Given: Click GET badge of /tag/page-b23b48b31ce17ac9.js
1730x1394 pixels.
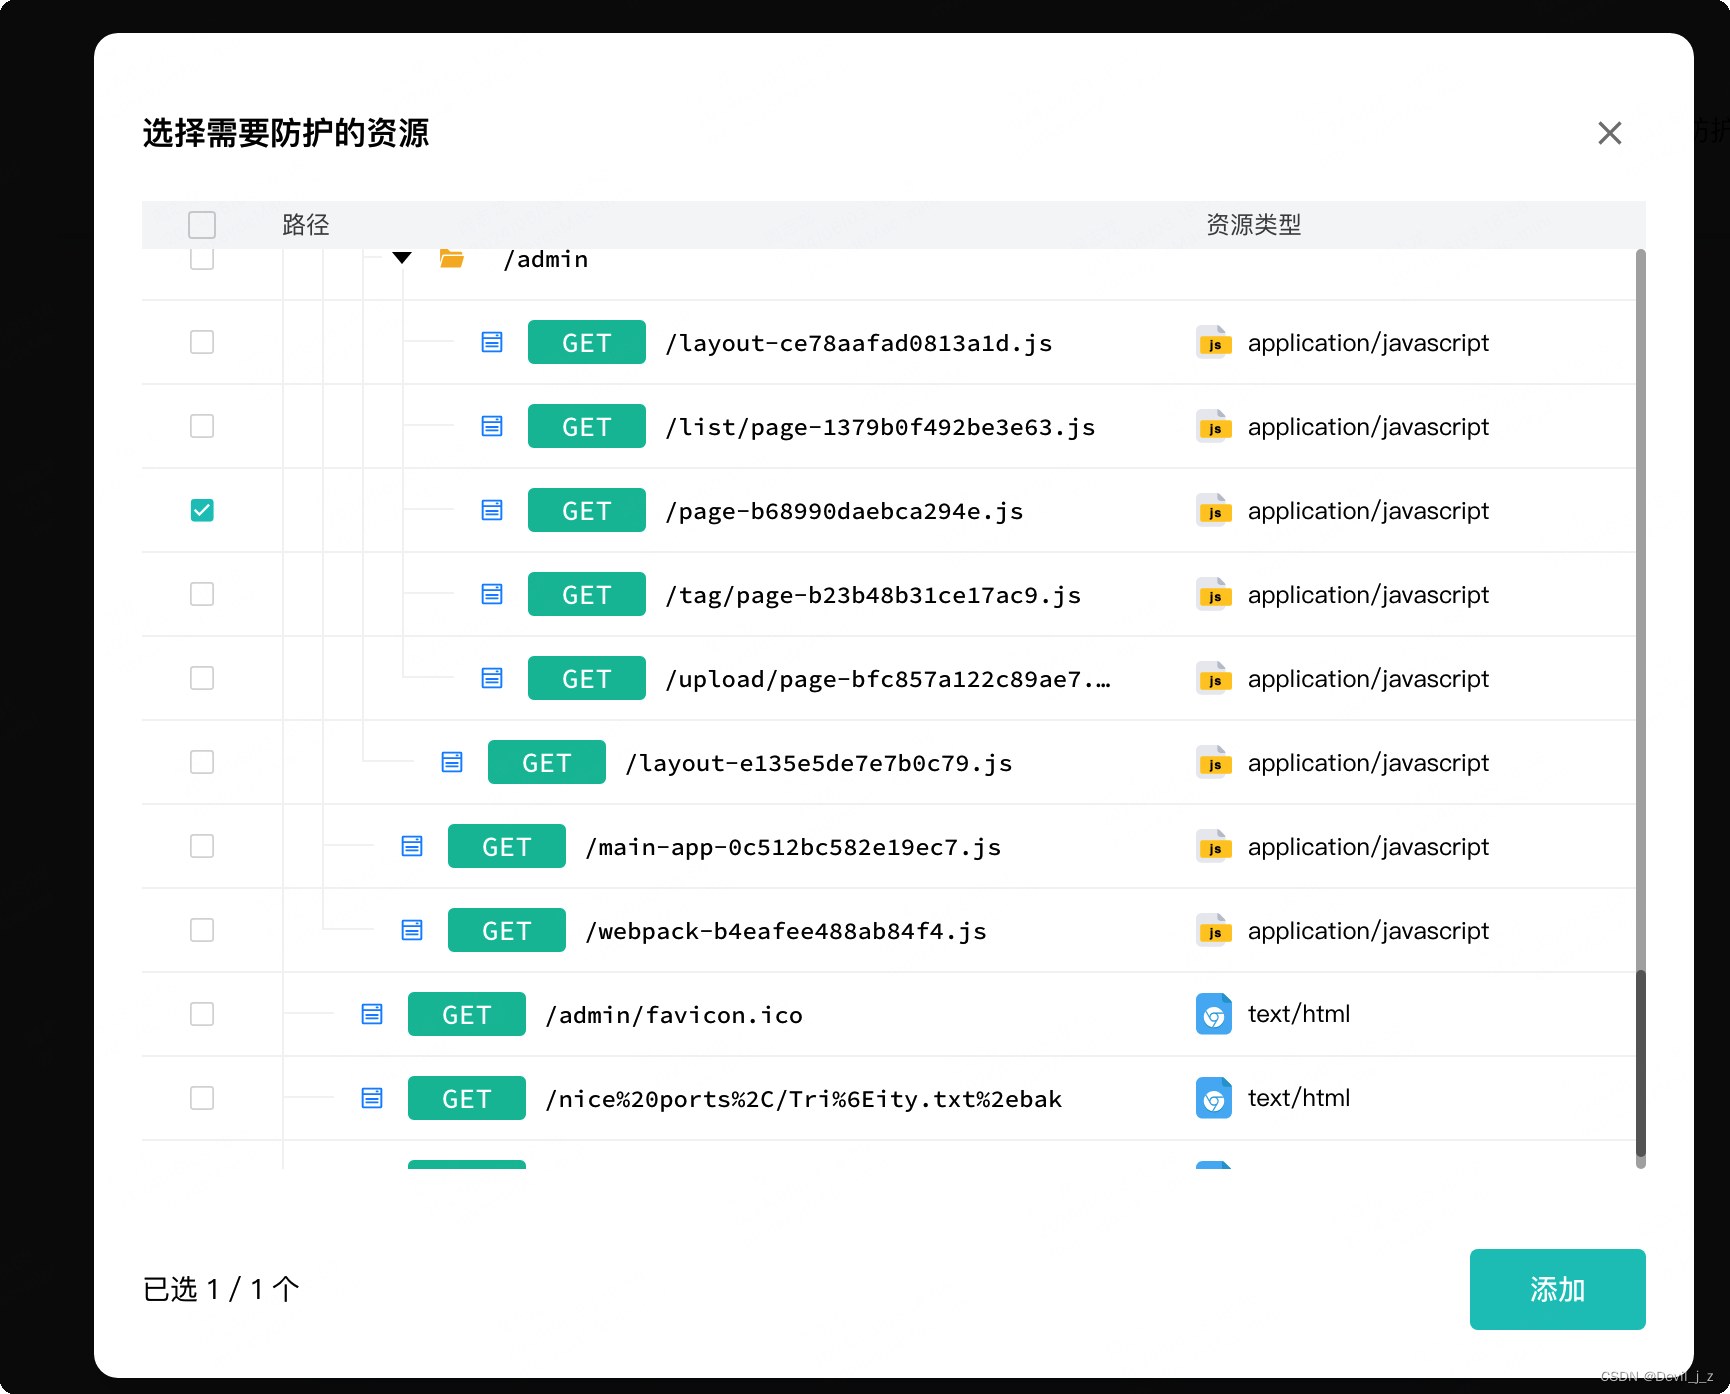Looking at the screenshot, I should (587, 594).
